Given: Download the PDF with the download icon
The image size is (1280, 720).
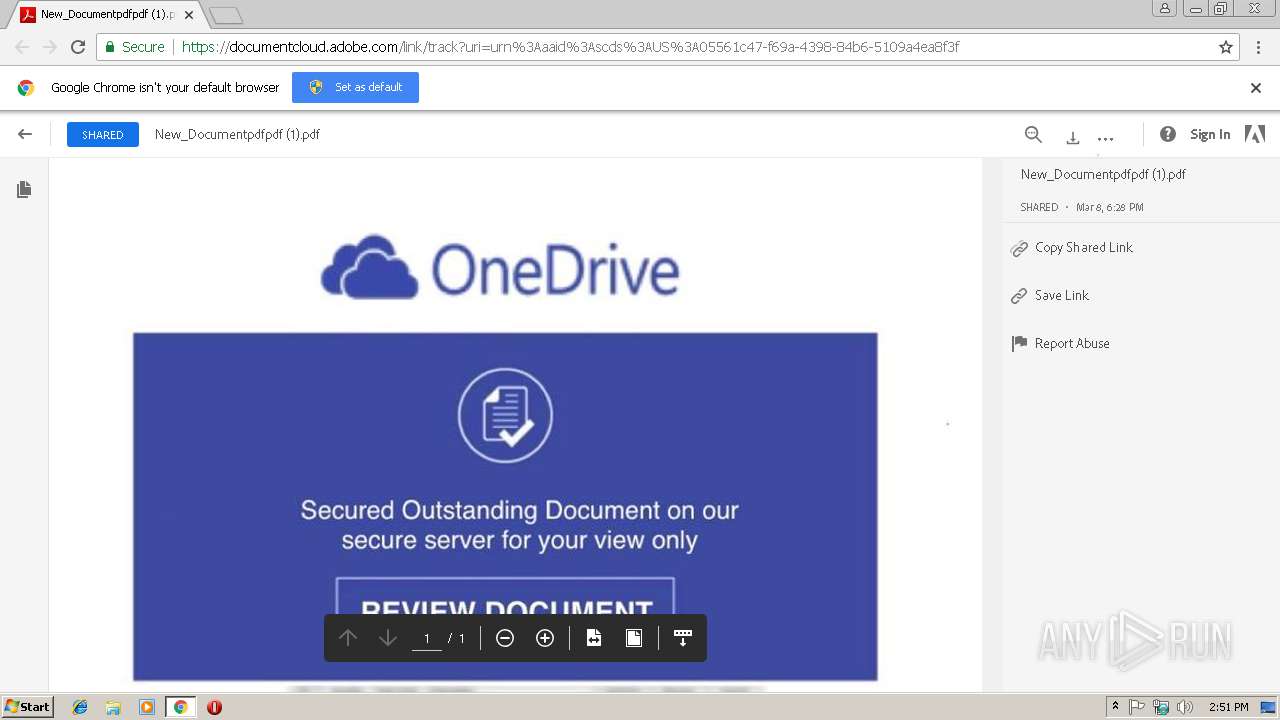Looking at the screenshot, I should [1072, 137].
